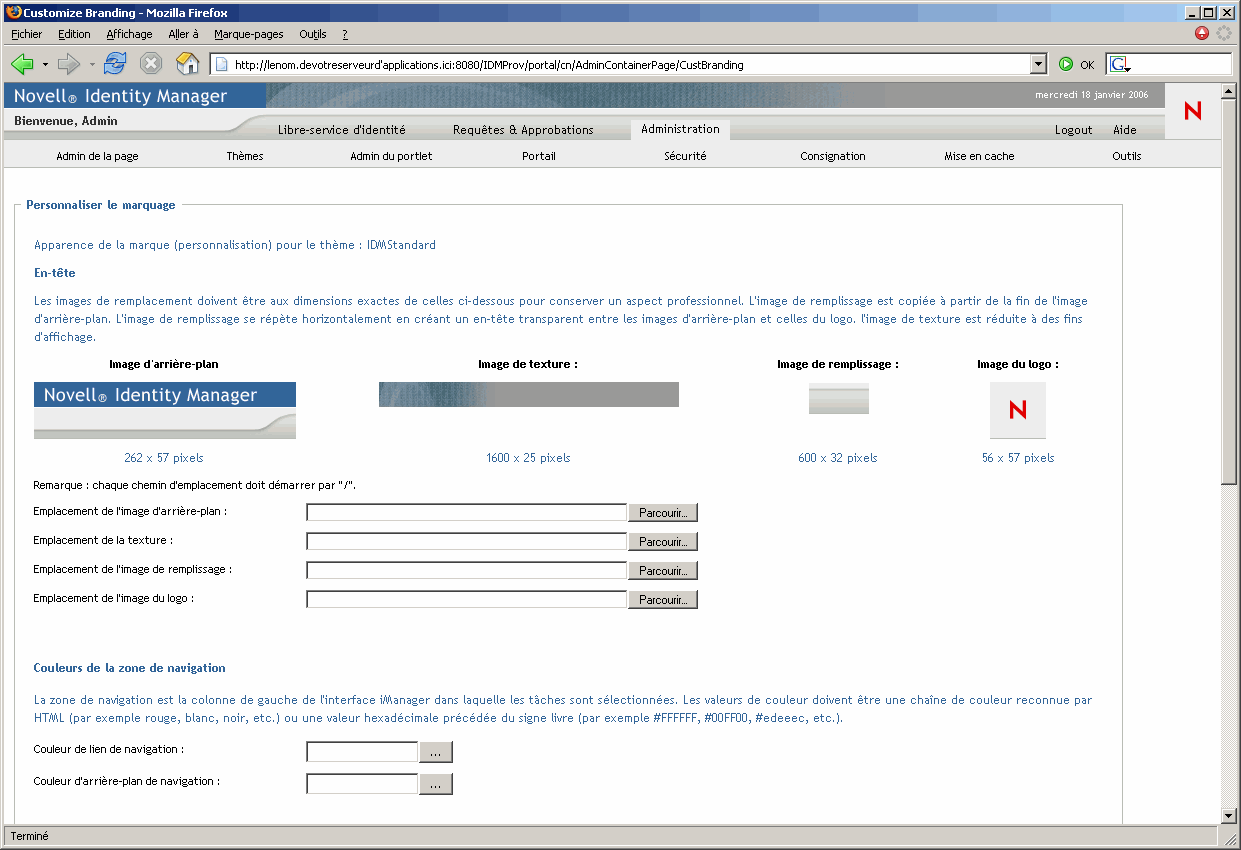Click the 'Bienvenue, Admin' text

coord(66,121)
